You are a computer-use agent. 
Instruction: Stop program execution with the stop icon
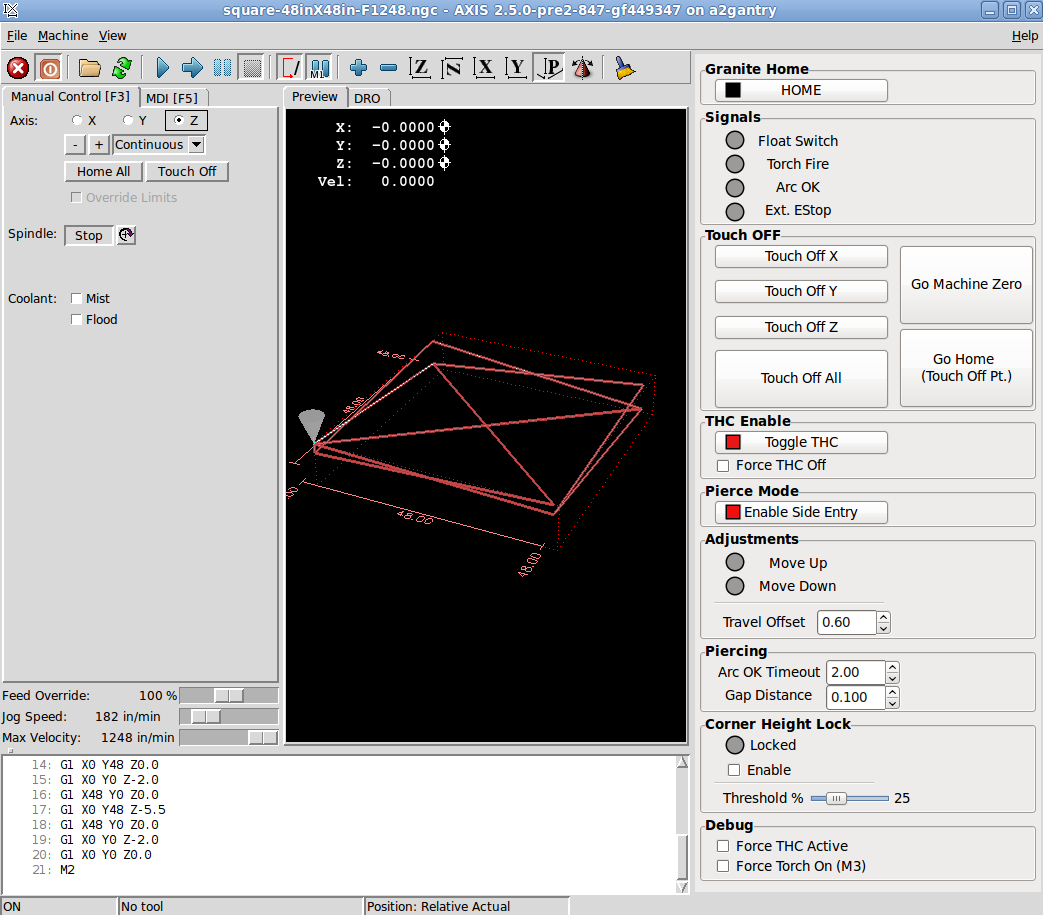point(252,68)
